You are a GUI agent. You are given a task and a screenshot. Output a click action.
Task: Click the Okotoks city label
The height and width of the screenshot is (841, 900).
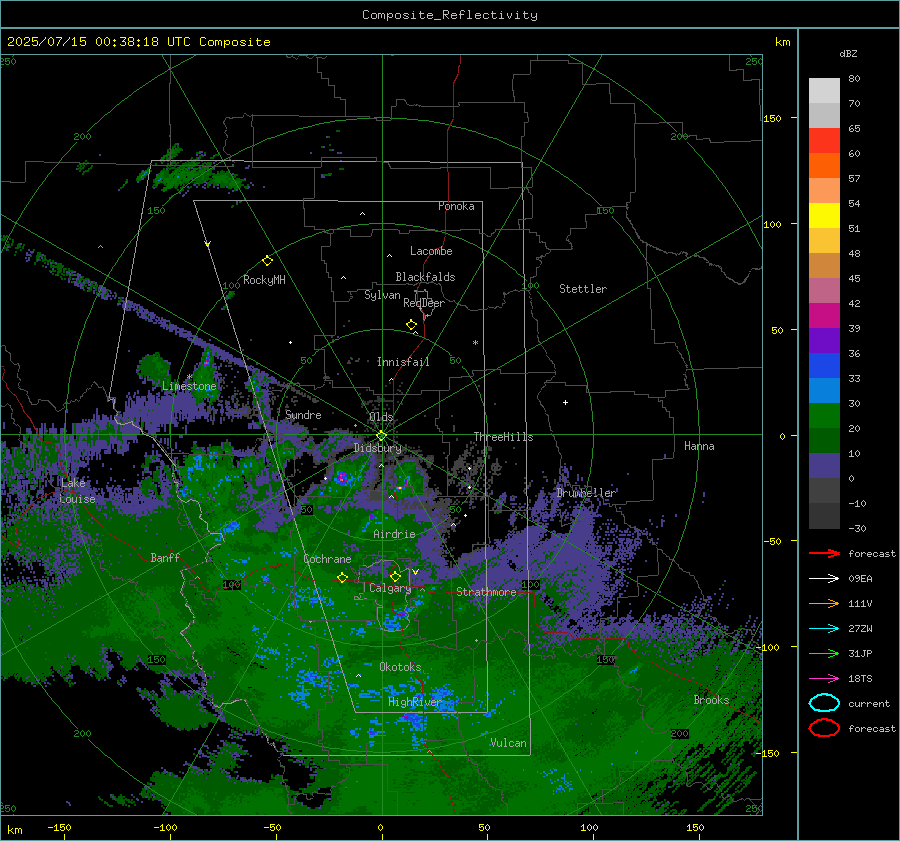tap(400, 667)
